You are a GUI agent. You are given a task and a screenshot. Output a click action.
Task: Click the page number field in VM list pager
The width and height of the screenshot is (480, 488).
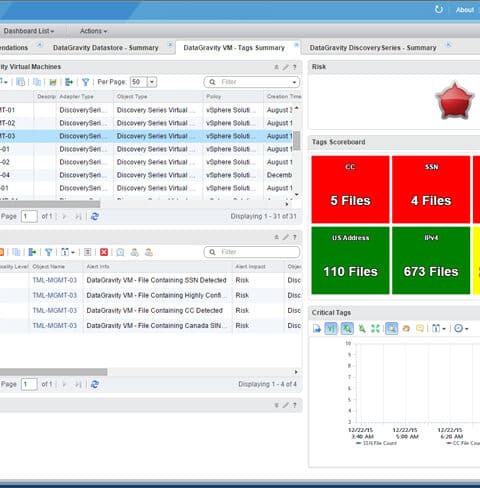[29, 217]
